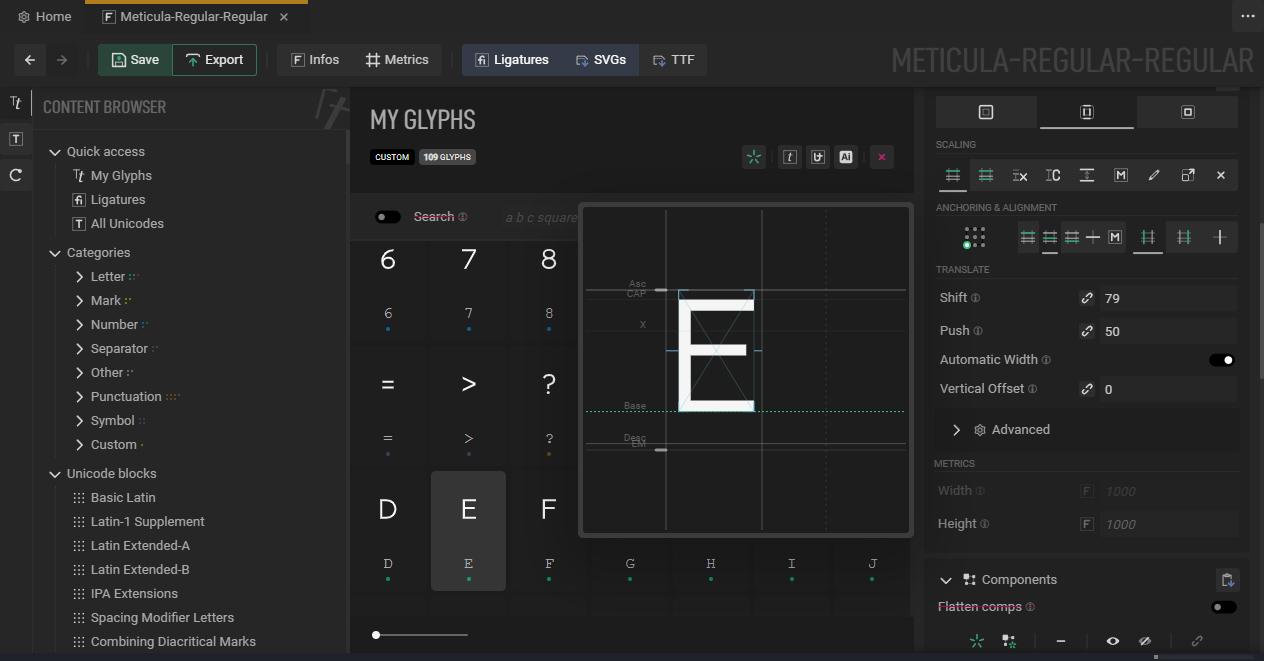Click the pencil icon in Scaling row
The height and width of the screenshot is (661, 1264).
[x=1154, y=175]
